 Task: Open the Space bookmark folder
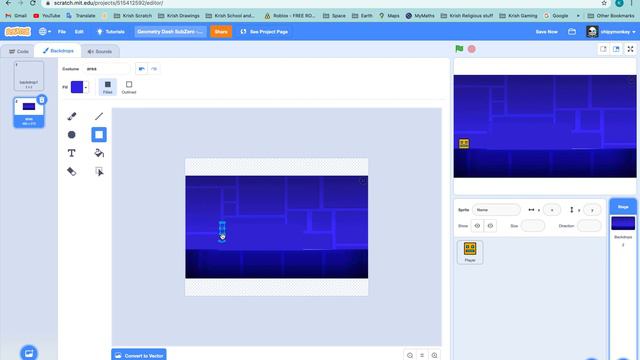334,16
